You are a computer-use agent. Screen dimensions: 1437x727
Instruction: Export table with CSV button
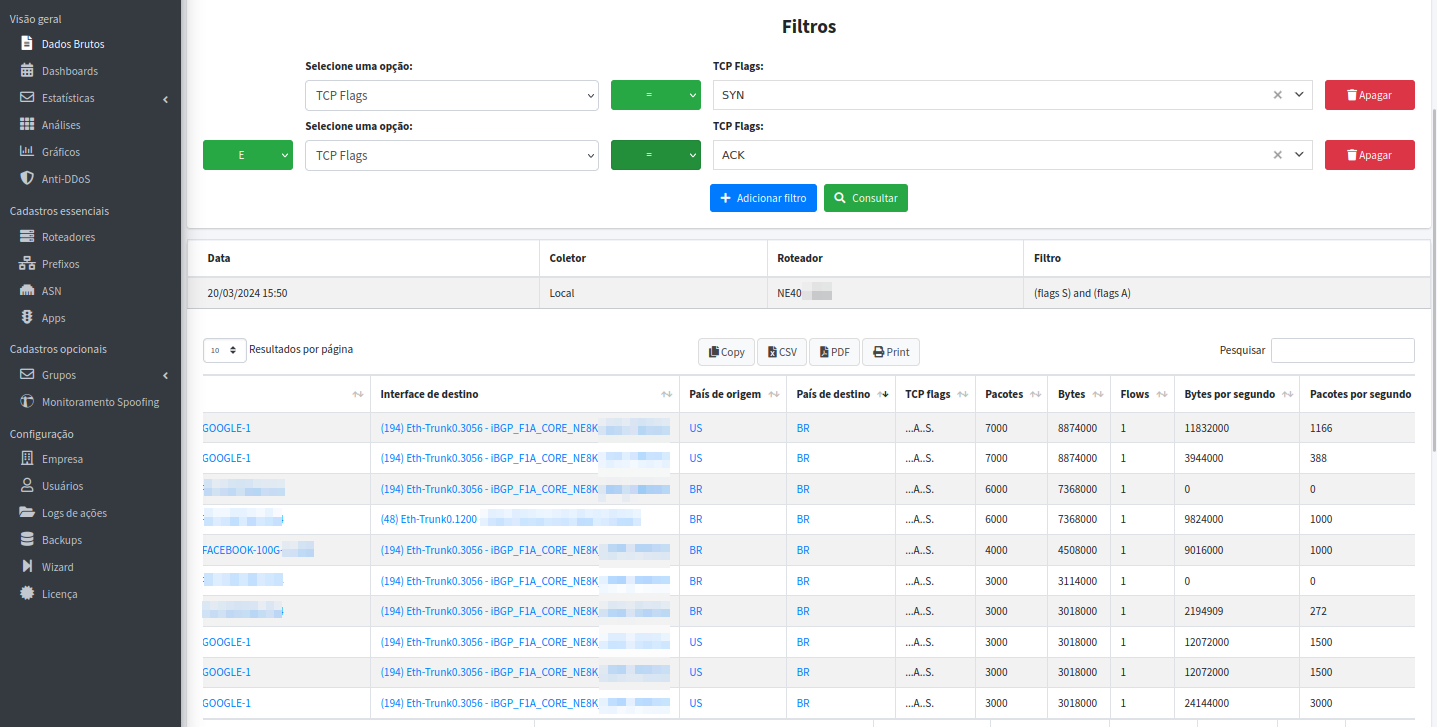[782, 352]
